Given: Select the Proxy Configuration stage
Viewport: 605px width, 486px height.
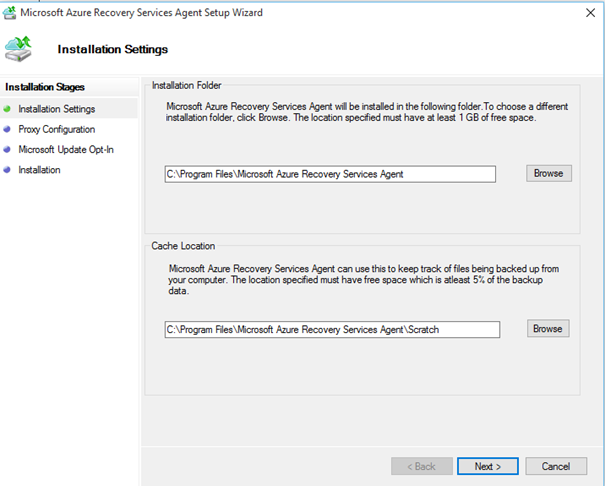Looking at the screenshot, I should point(57,129).
